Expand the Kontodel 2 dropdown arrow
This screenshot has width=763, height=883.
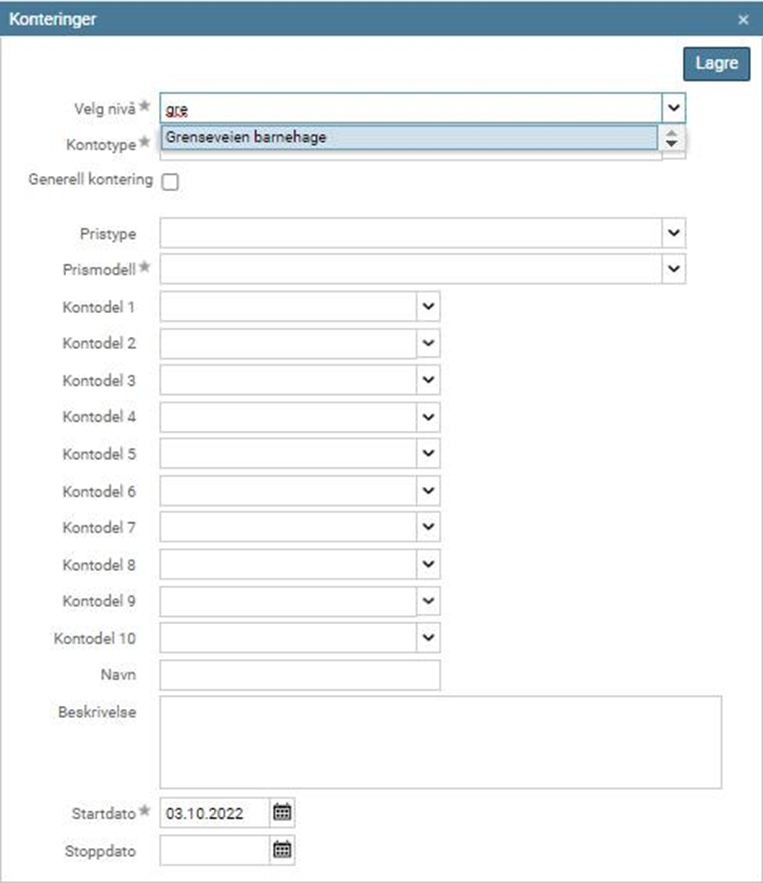(x=429, y=343)
